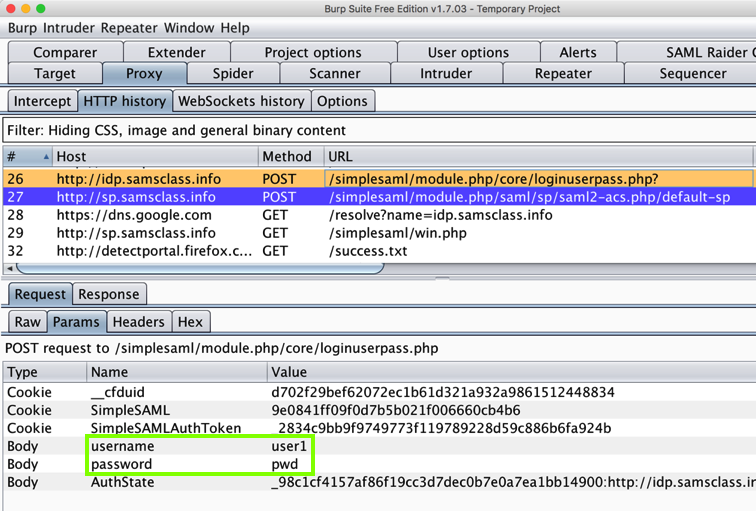
Task: Select row 27 saml2-acs.php request
Action: click(379, 197)
